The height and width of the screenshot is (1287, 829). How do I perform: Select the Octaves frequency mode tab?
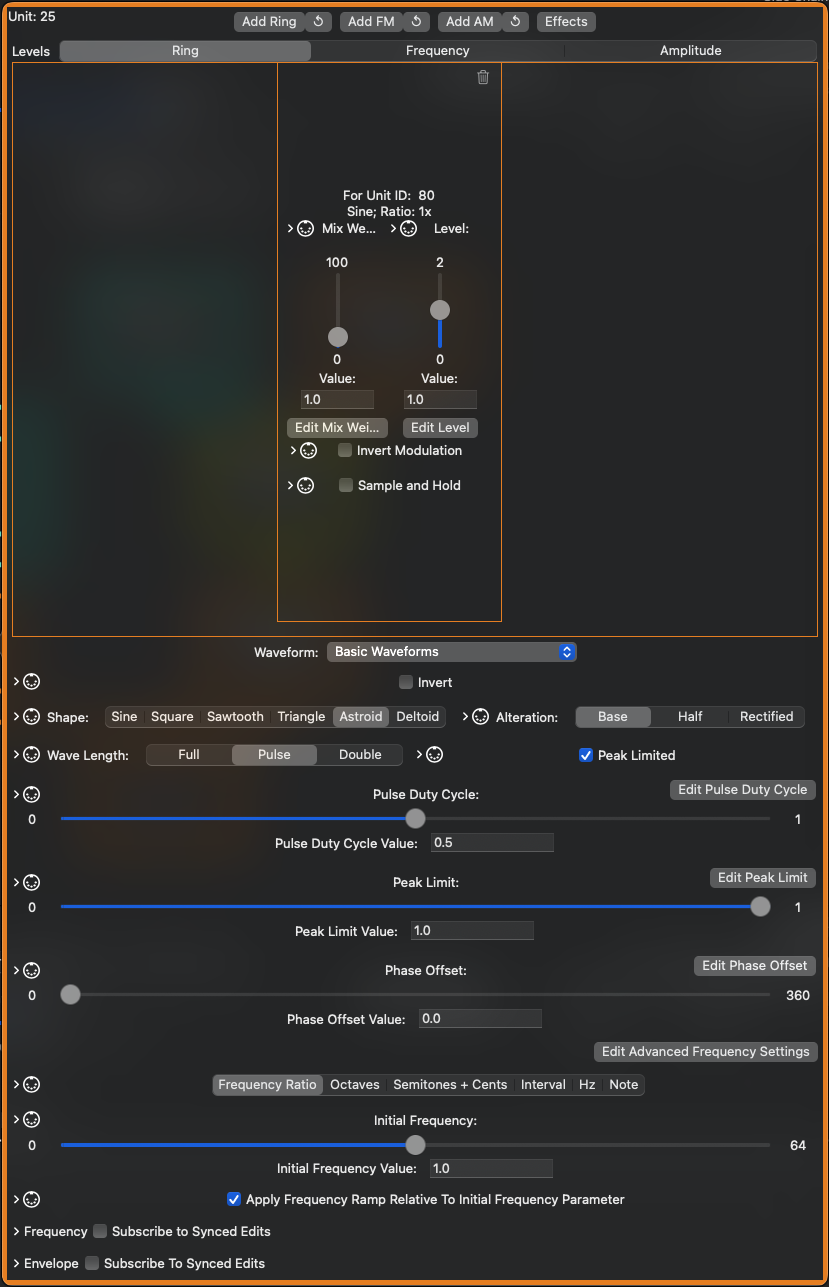pos(355,1085)
